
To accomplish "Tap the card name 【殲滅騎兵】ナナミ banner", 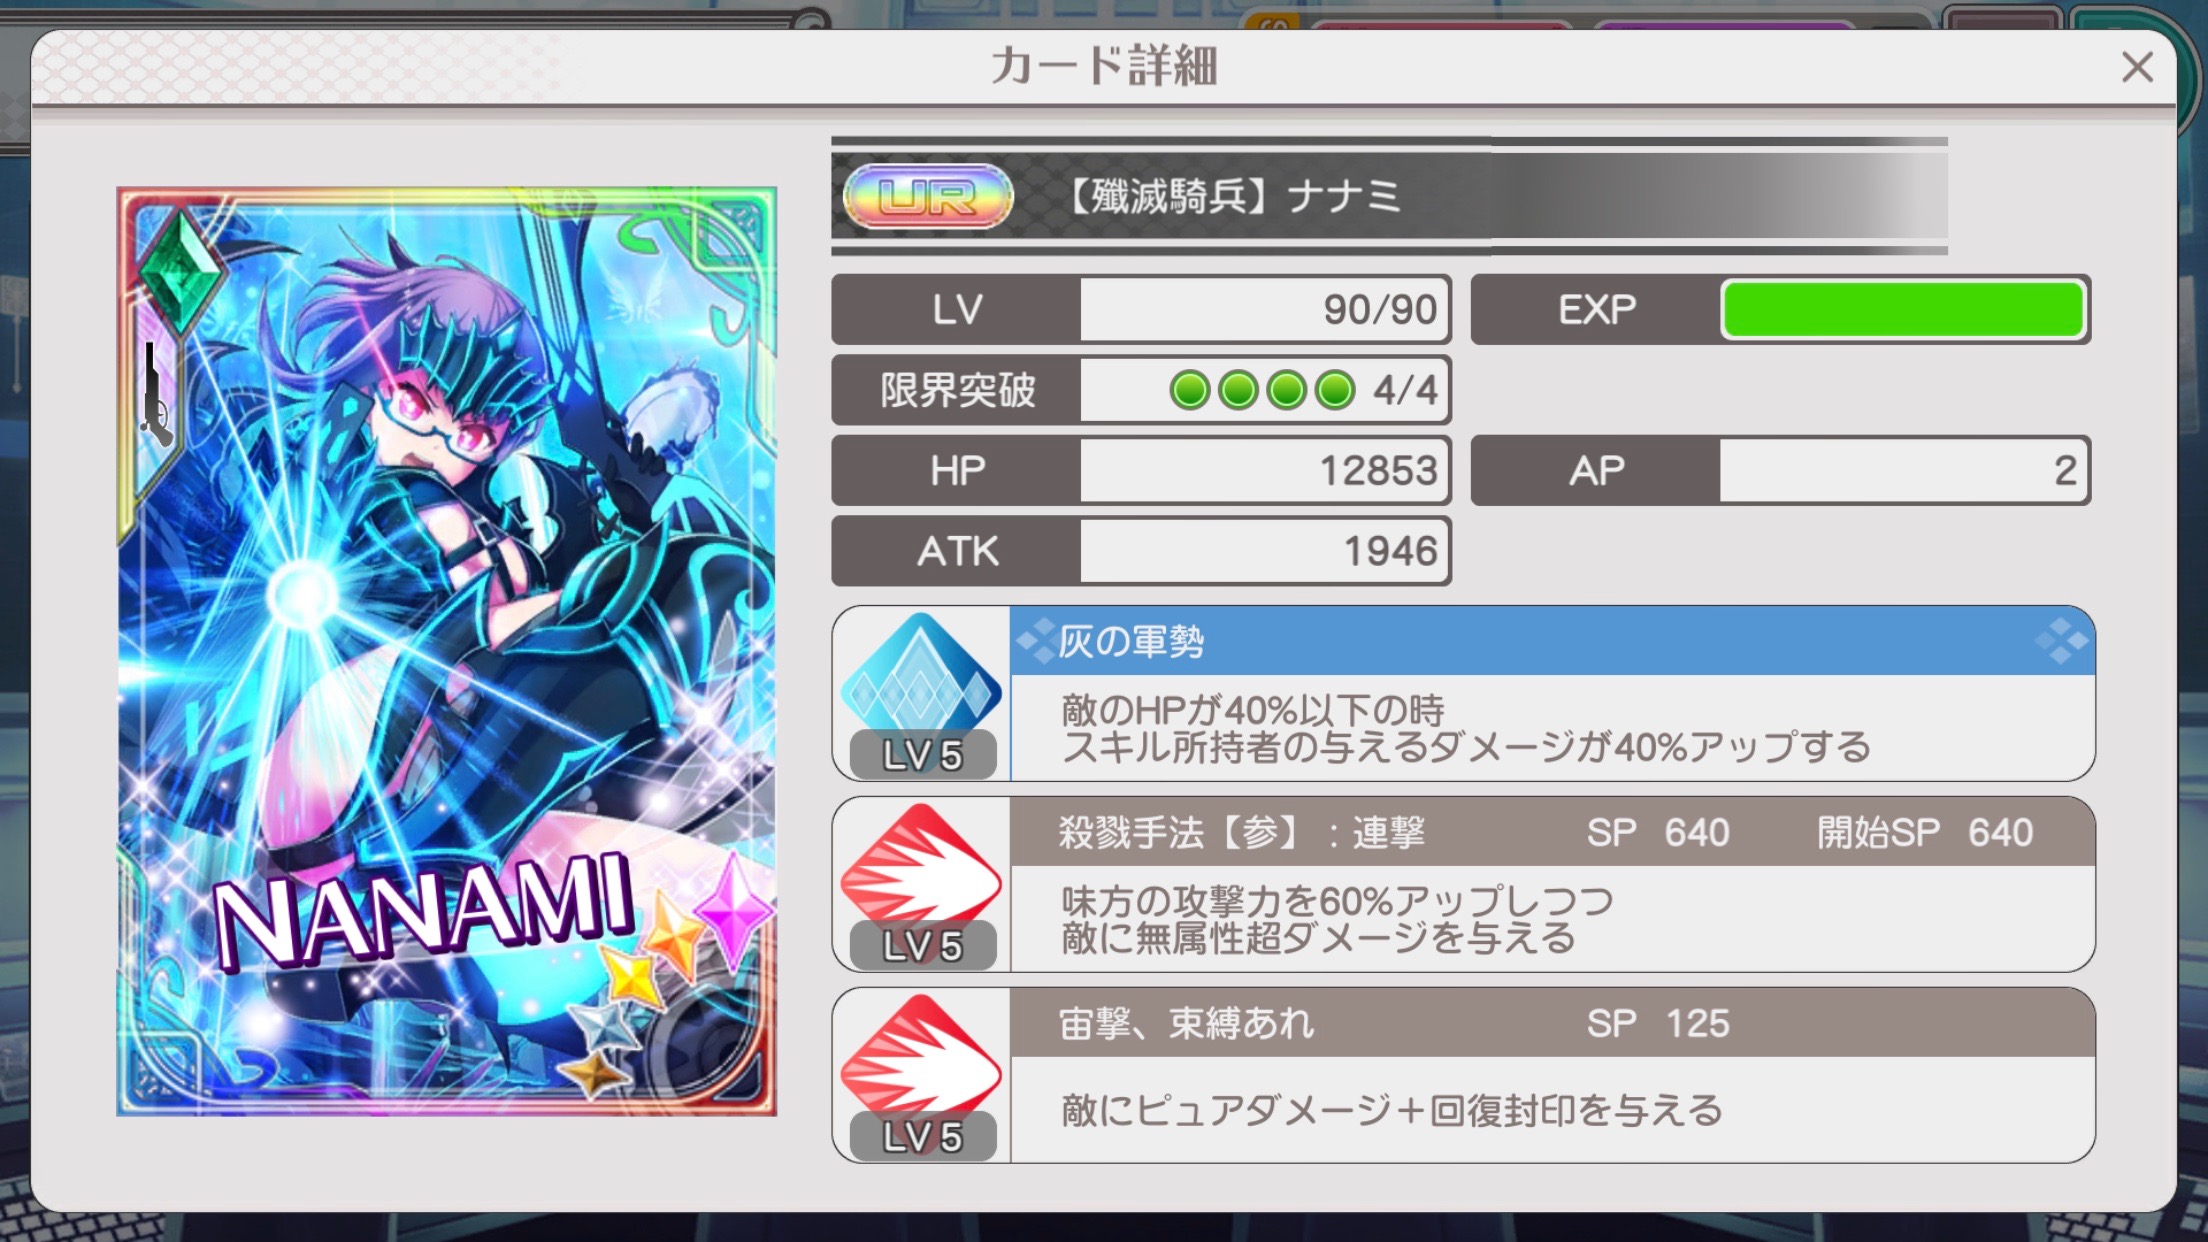I will tap(1389, 196).
